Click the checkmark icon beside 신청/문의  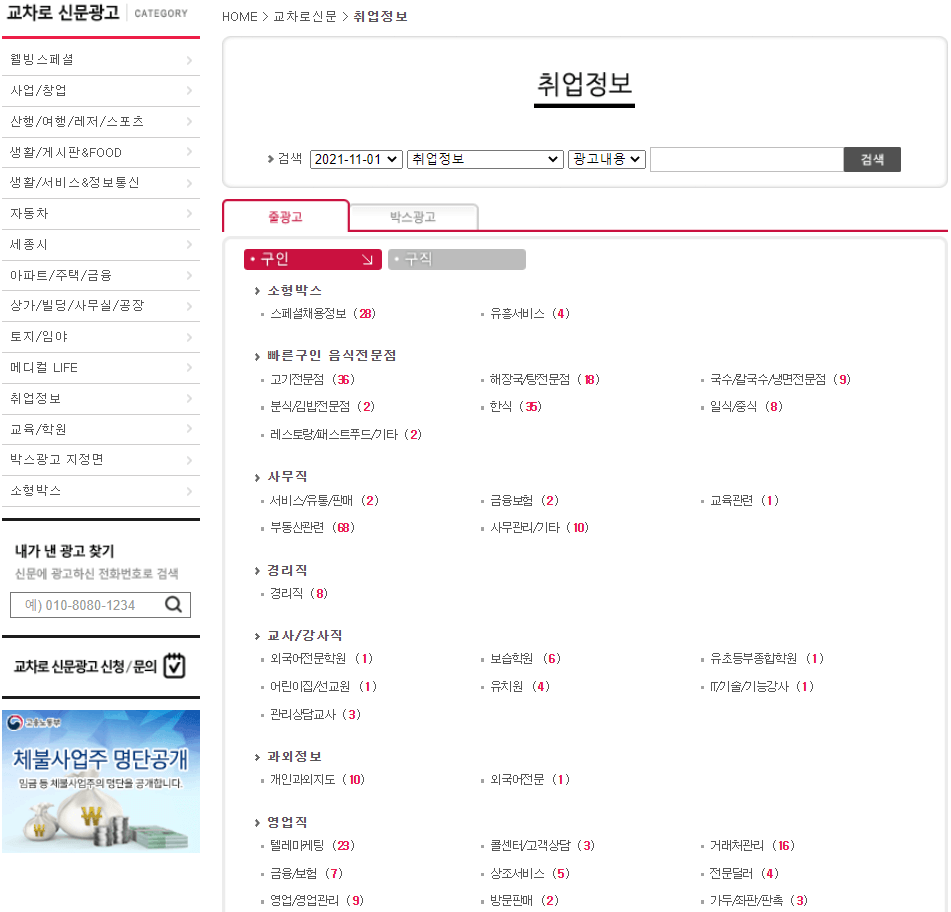coord(174,665)
